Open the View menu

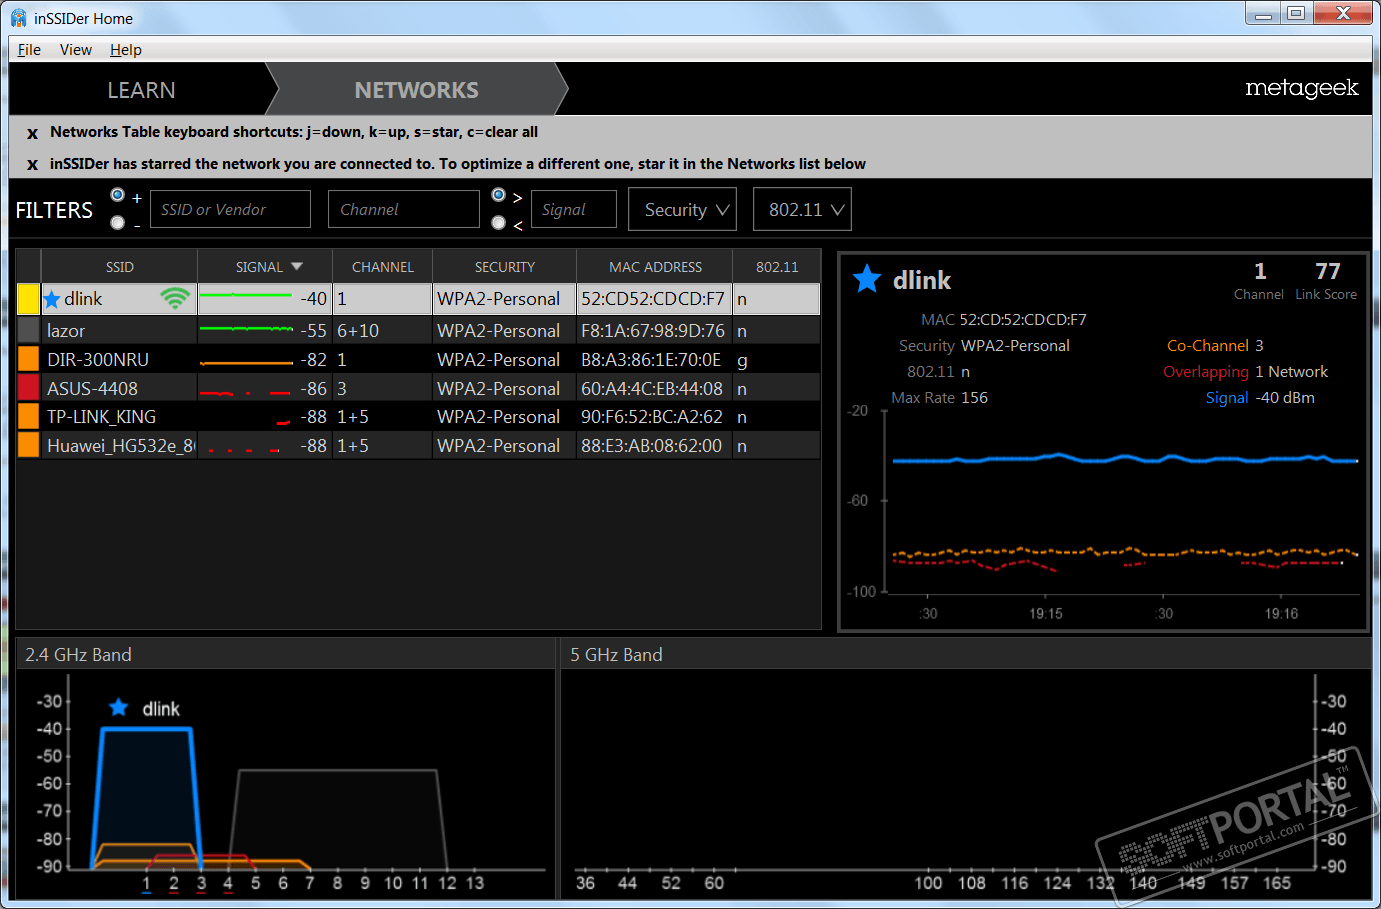(76, 50)
